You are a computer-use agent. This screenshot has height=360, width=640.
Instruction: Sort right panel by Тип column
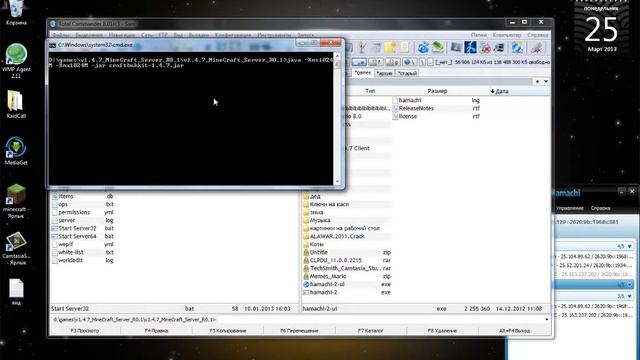pos(370,91)
